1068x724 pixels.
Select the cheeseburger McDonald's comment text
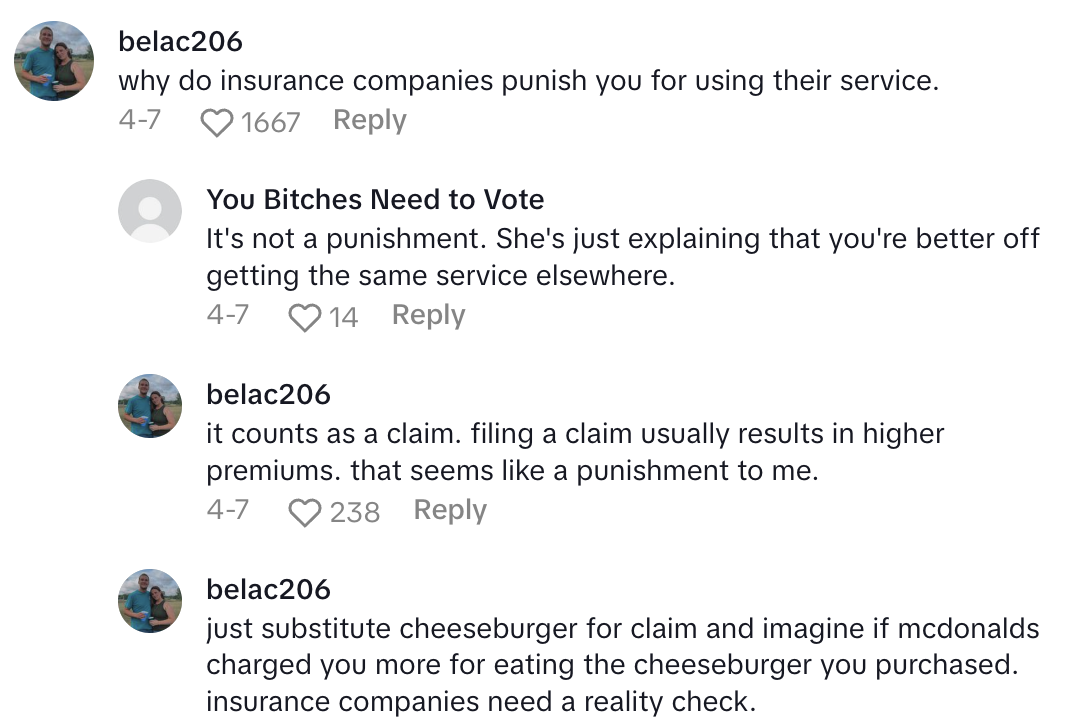click(622, 665)
